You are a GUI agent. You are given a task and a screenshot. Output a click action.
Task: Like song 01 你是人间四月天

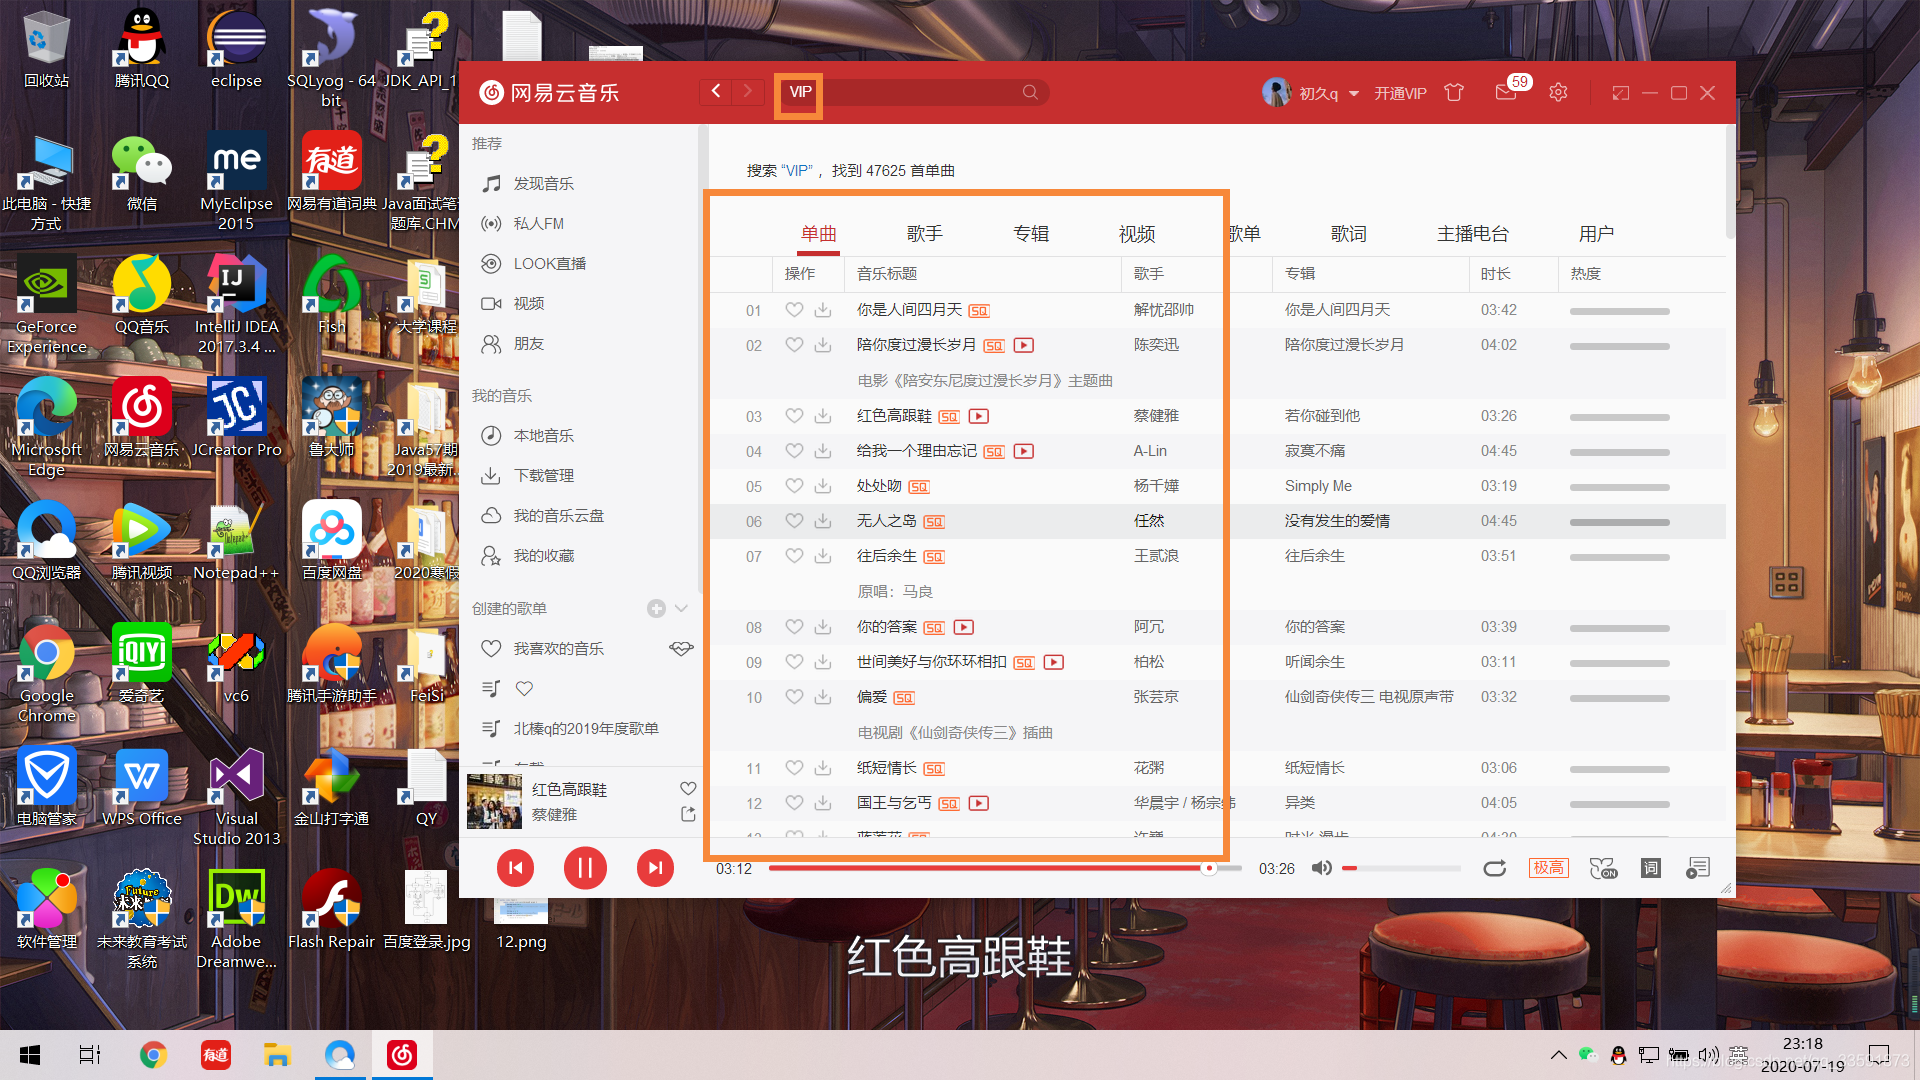click(x=794, y=310)
